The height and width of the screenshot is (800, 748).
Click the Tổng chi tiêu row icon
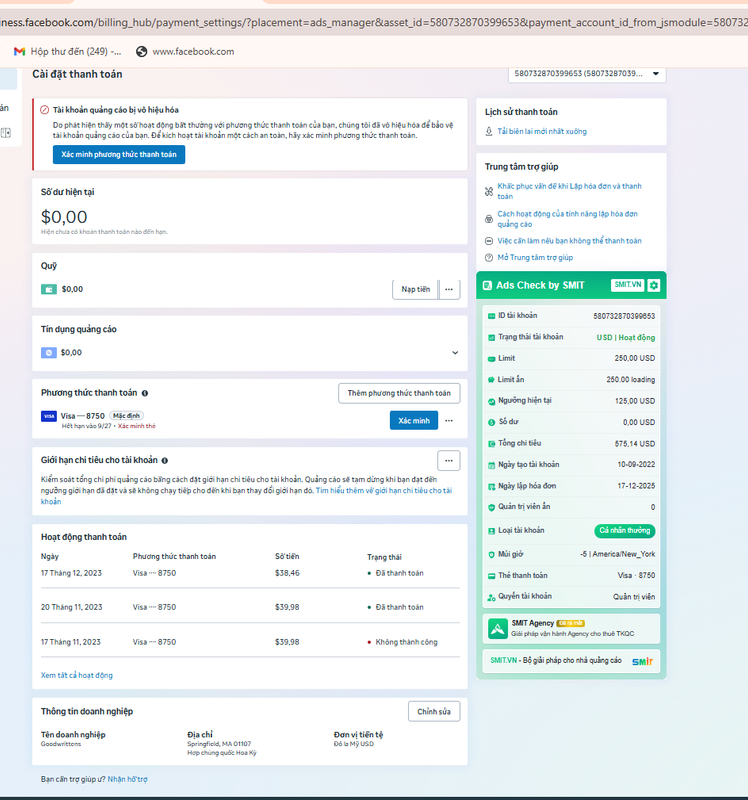pyautogui.click(x=491, y=443)
